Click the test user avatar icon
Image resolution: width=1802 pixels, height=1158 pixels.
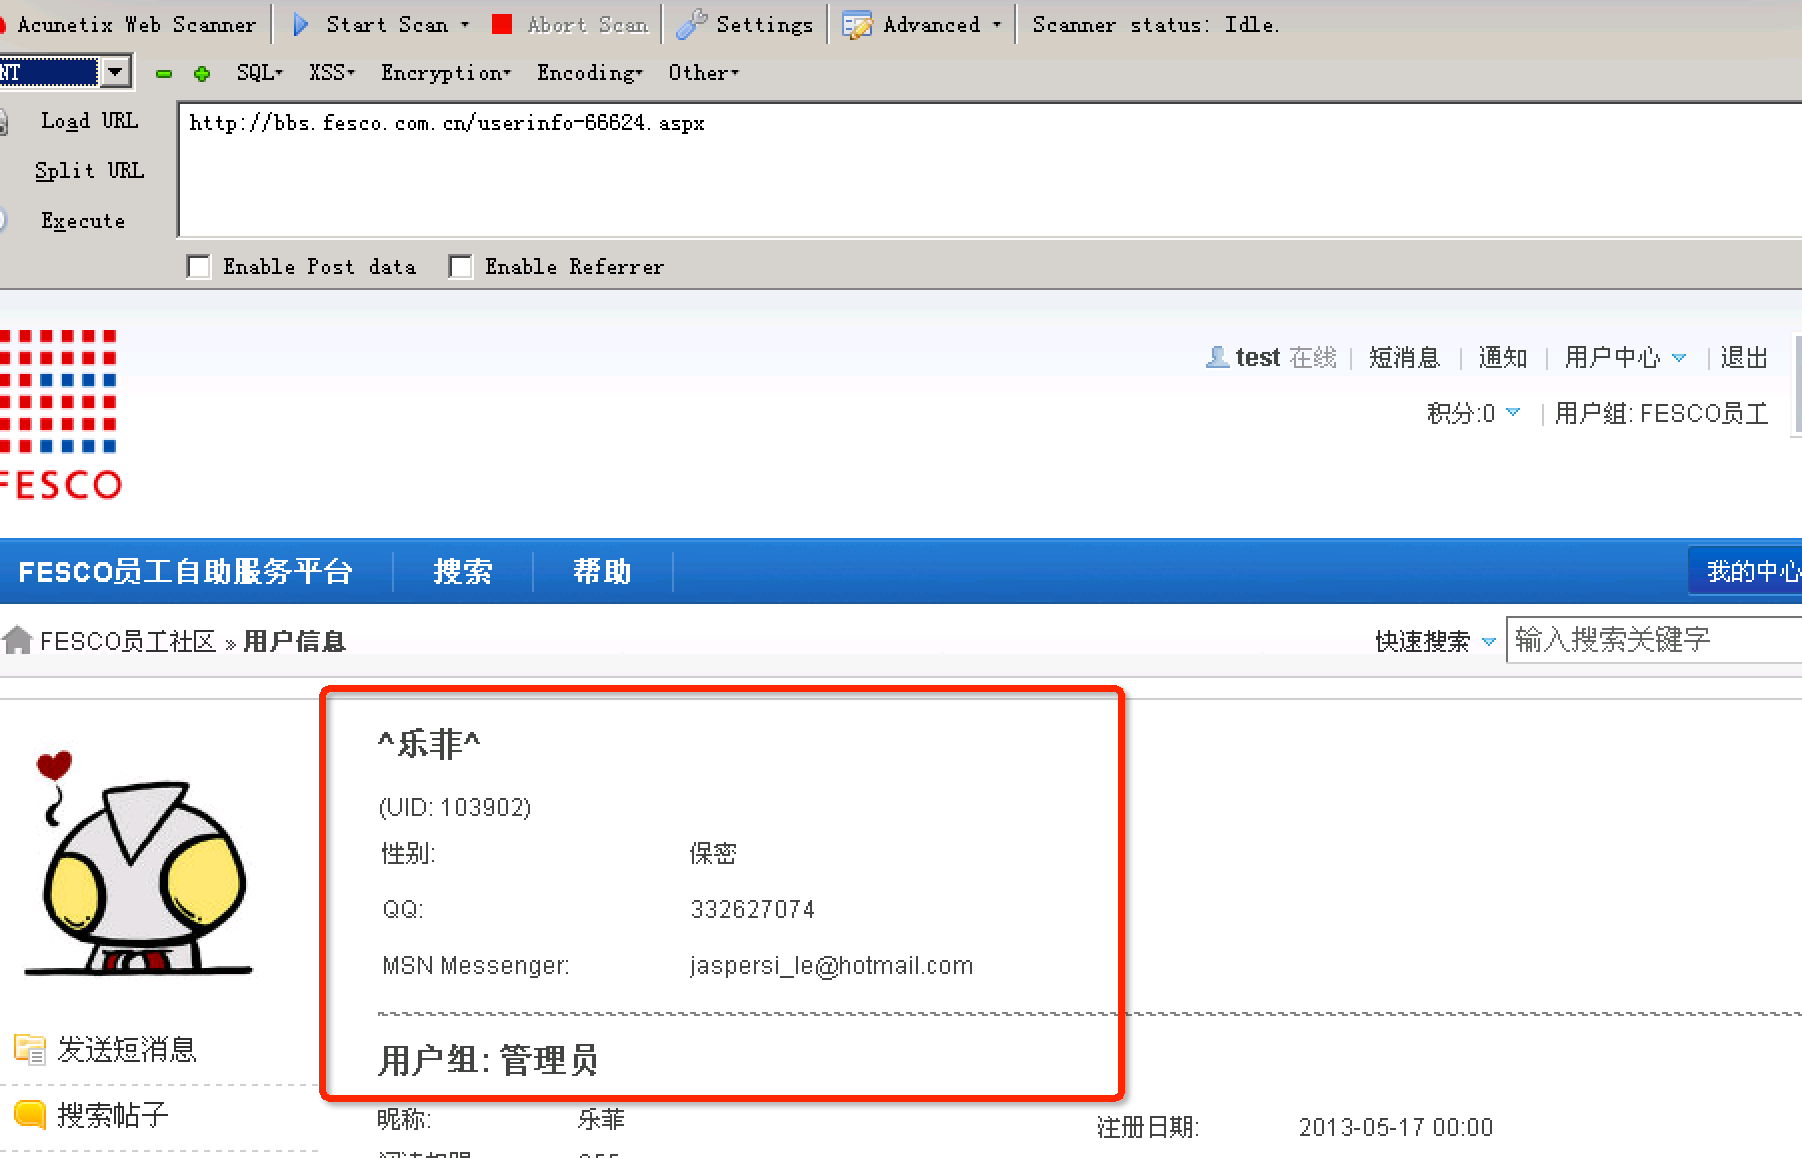1217,357
